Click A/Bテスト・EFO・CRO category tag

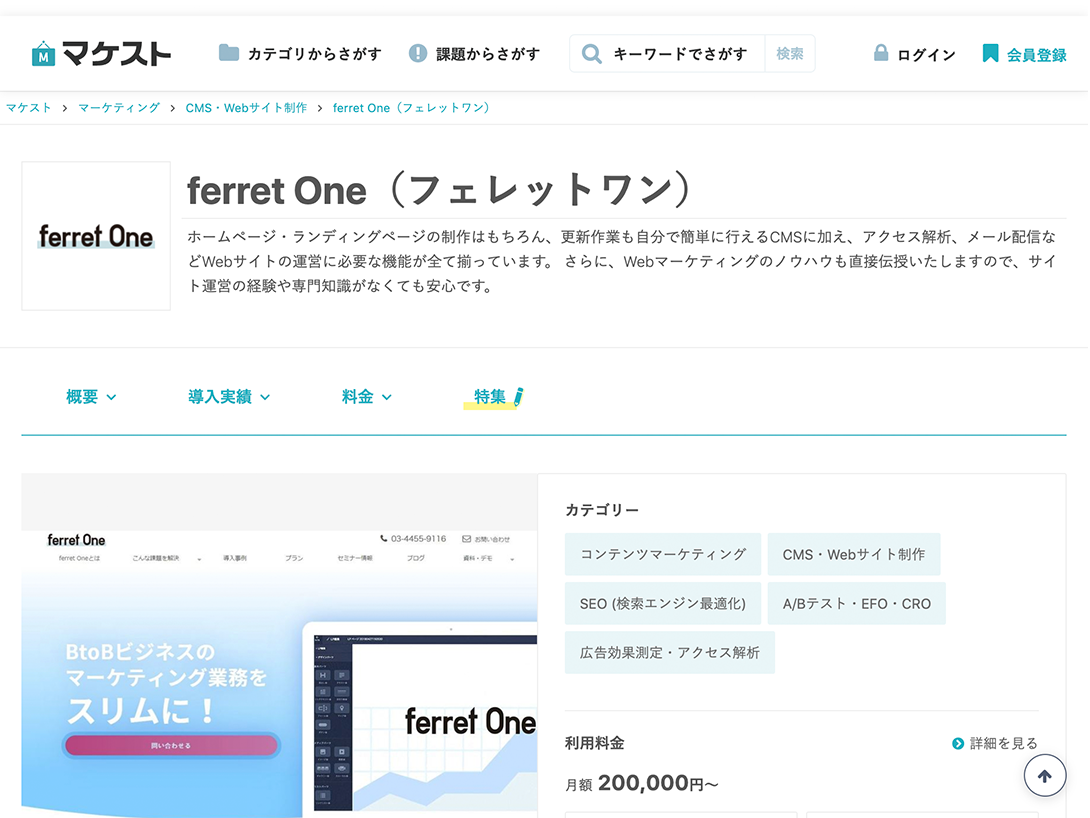point(856,603)
